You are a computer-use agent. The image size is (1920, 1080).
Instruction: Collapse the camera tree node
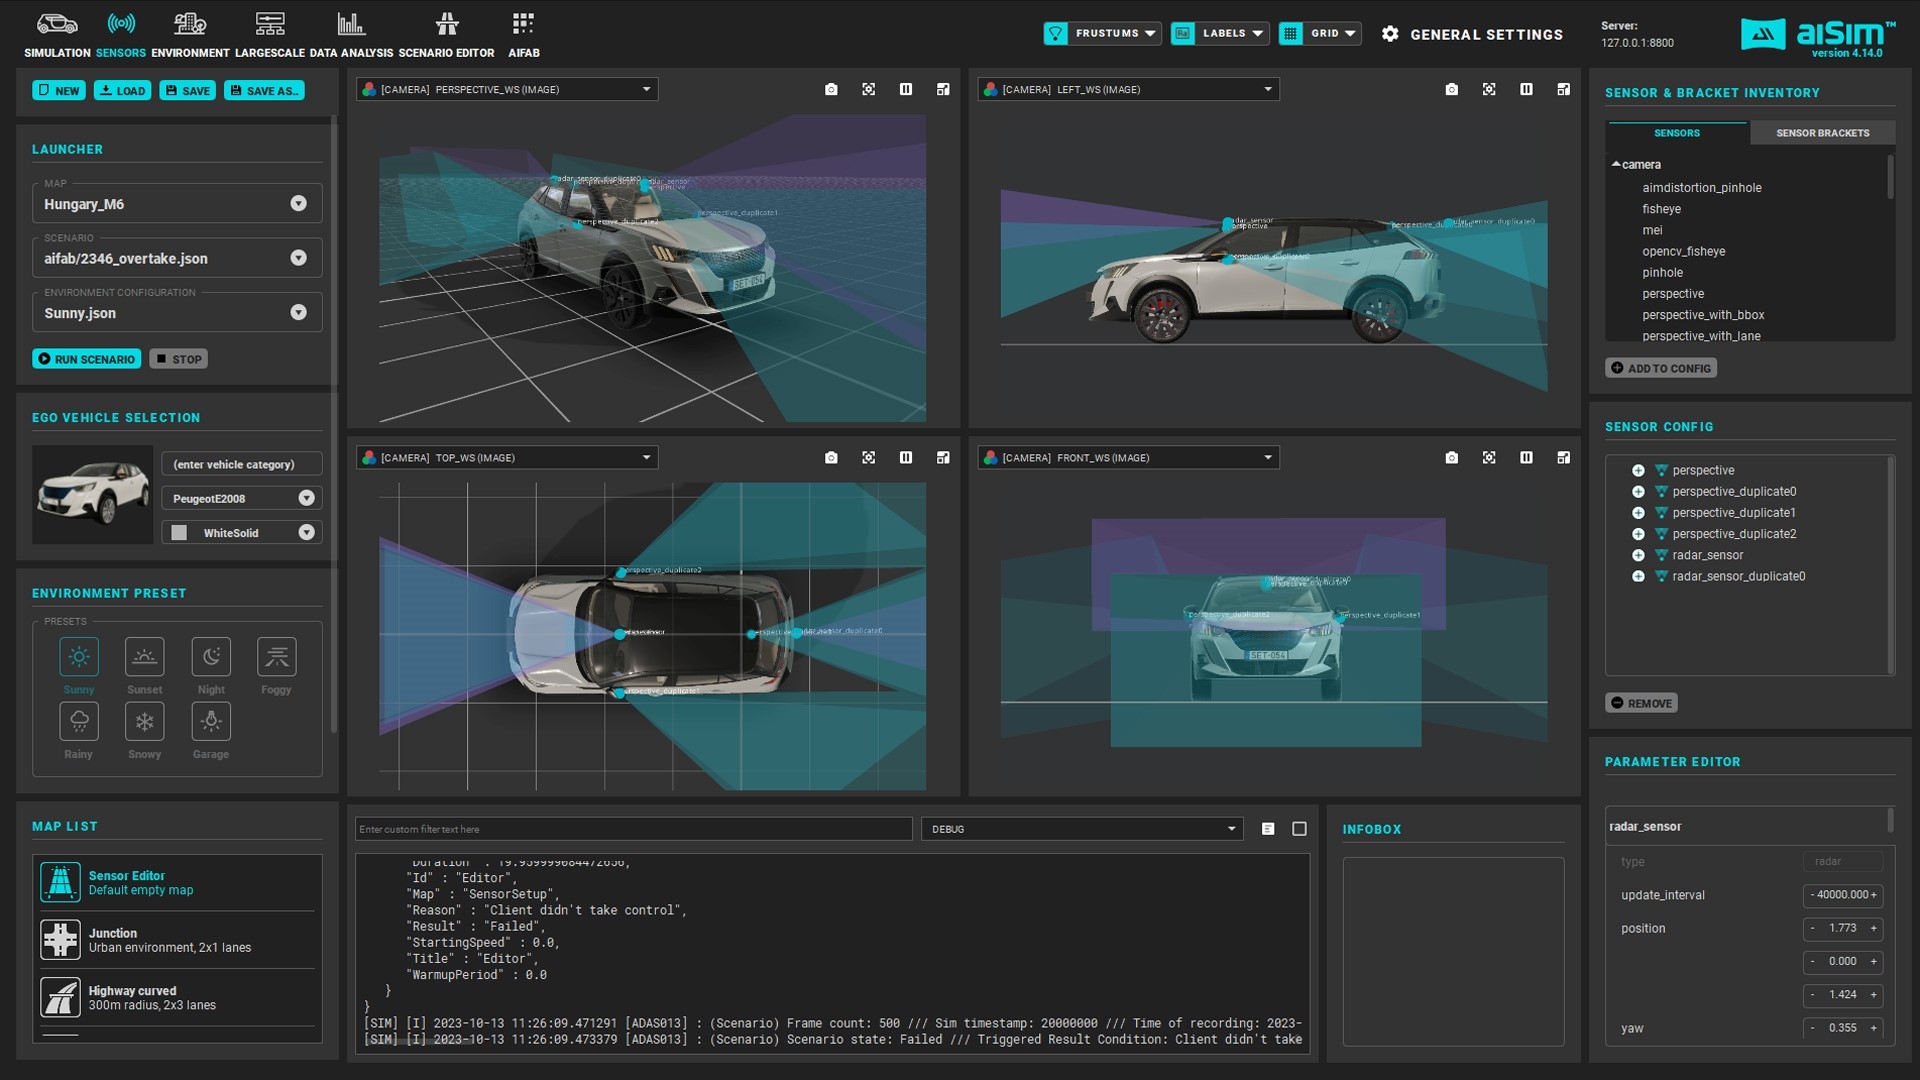[x=1616, y=164]
